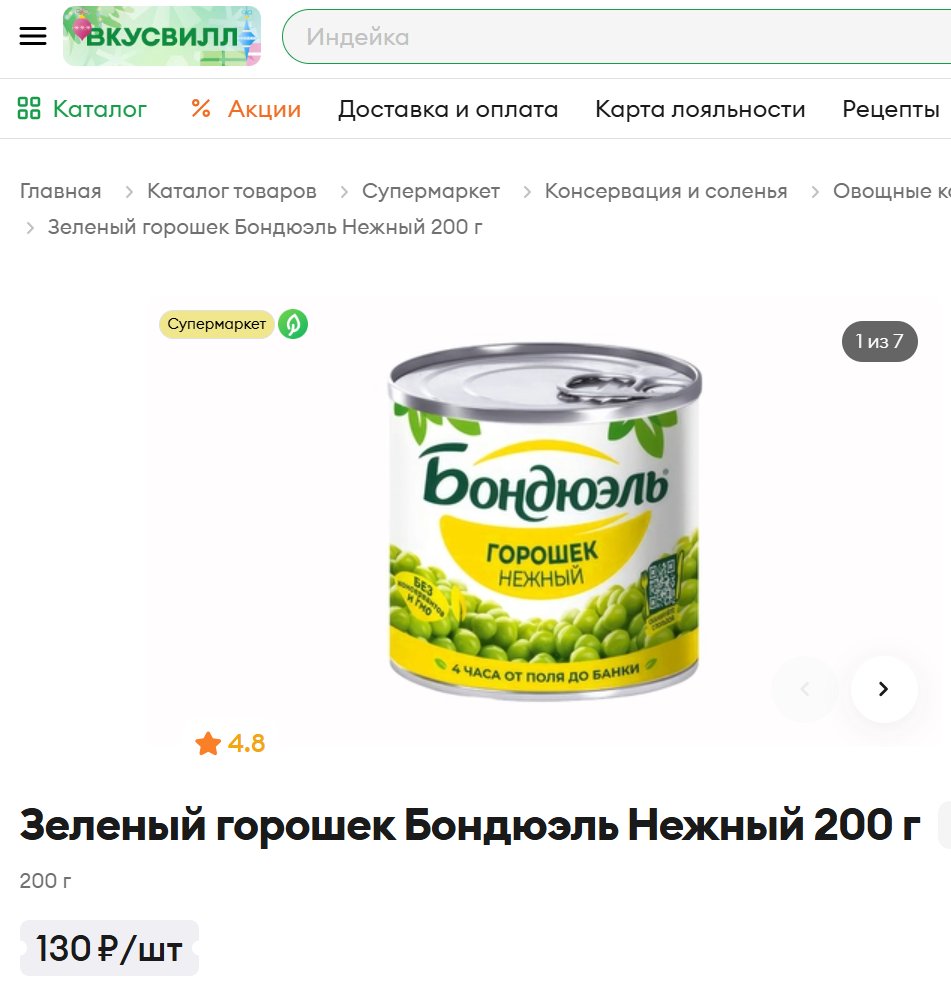This screenshot has height=991, width=951.
Task: Open Консервация и соленья breadcrumb
Action: coord(666,191)
